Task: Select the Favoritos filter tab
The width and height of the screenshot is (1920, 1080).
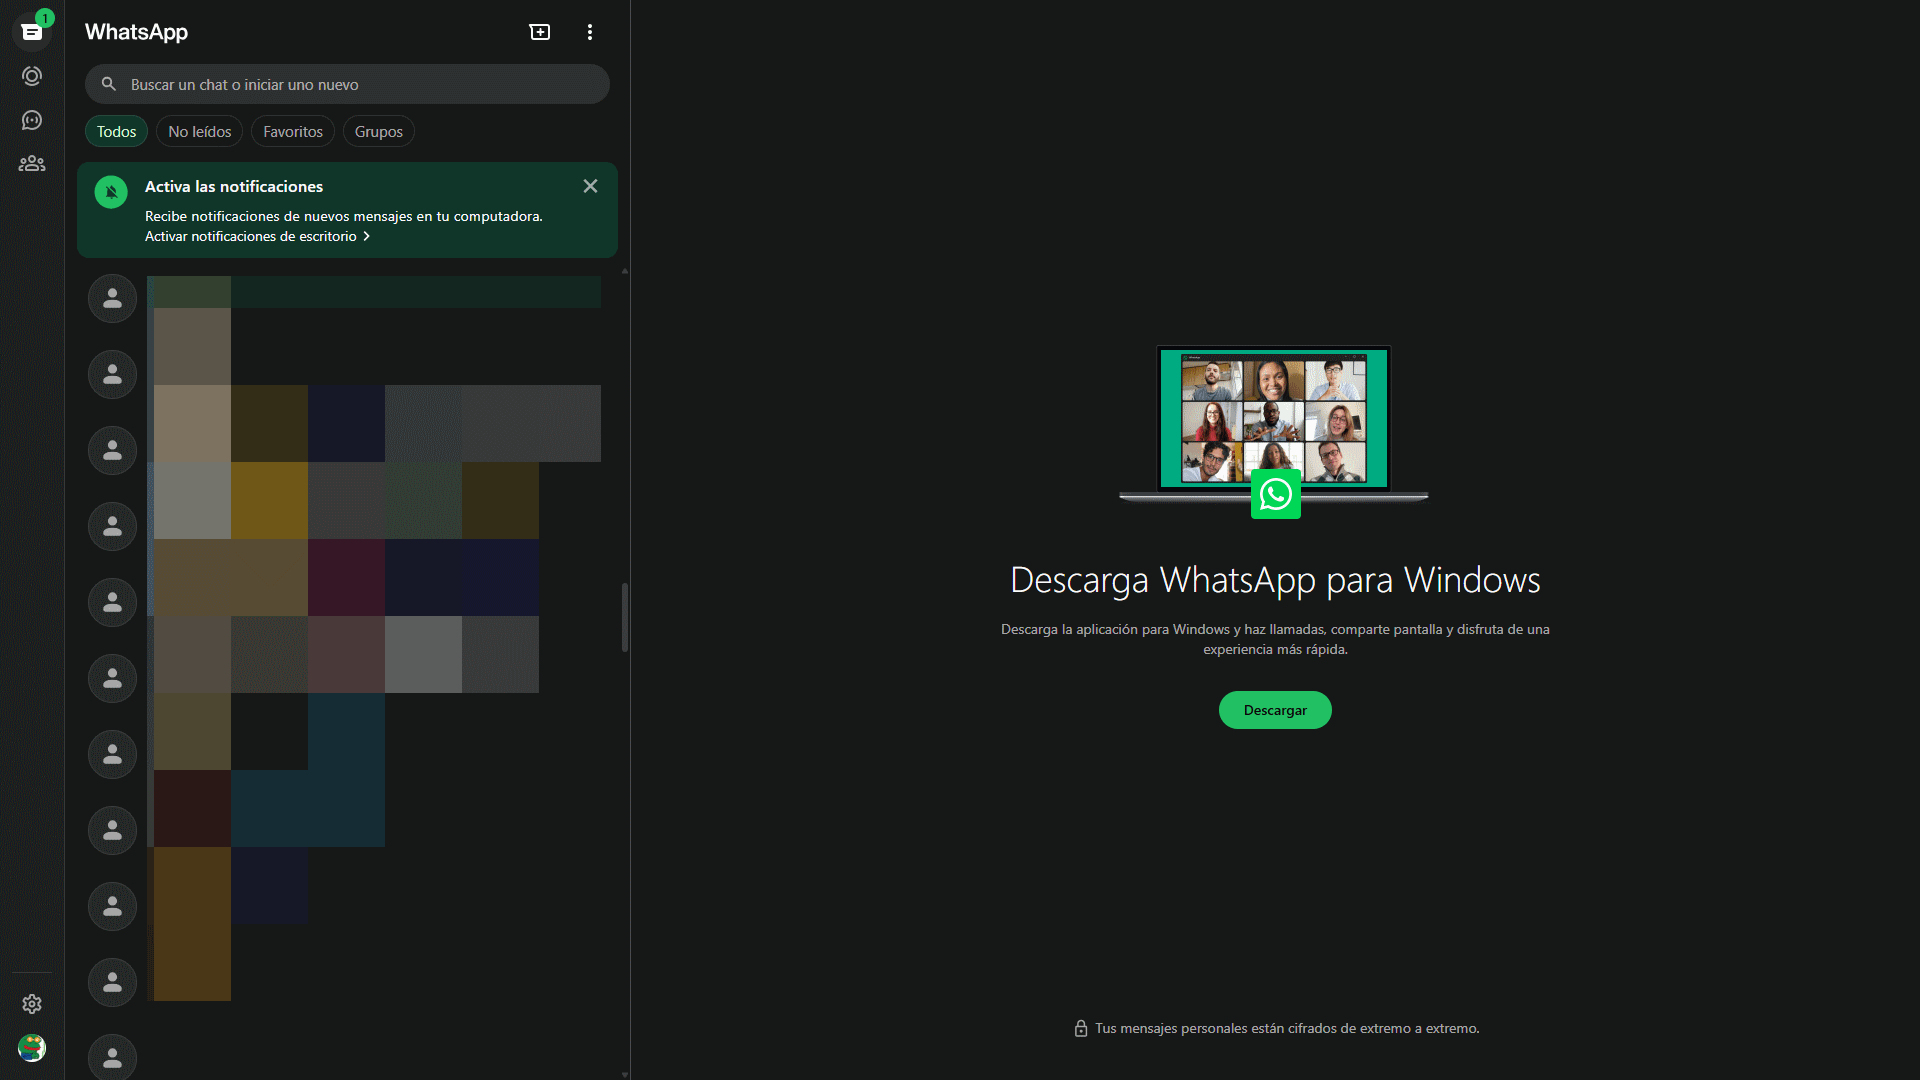Action: (293, 131)
